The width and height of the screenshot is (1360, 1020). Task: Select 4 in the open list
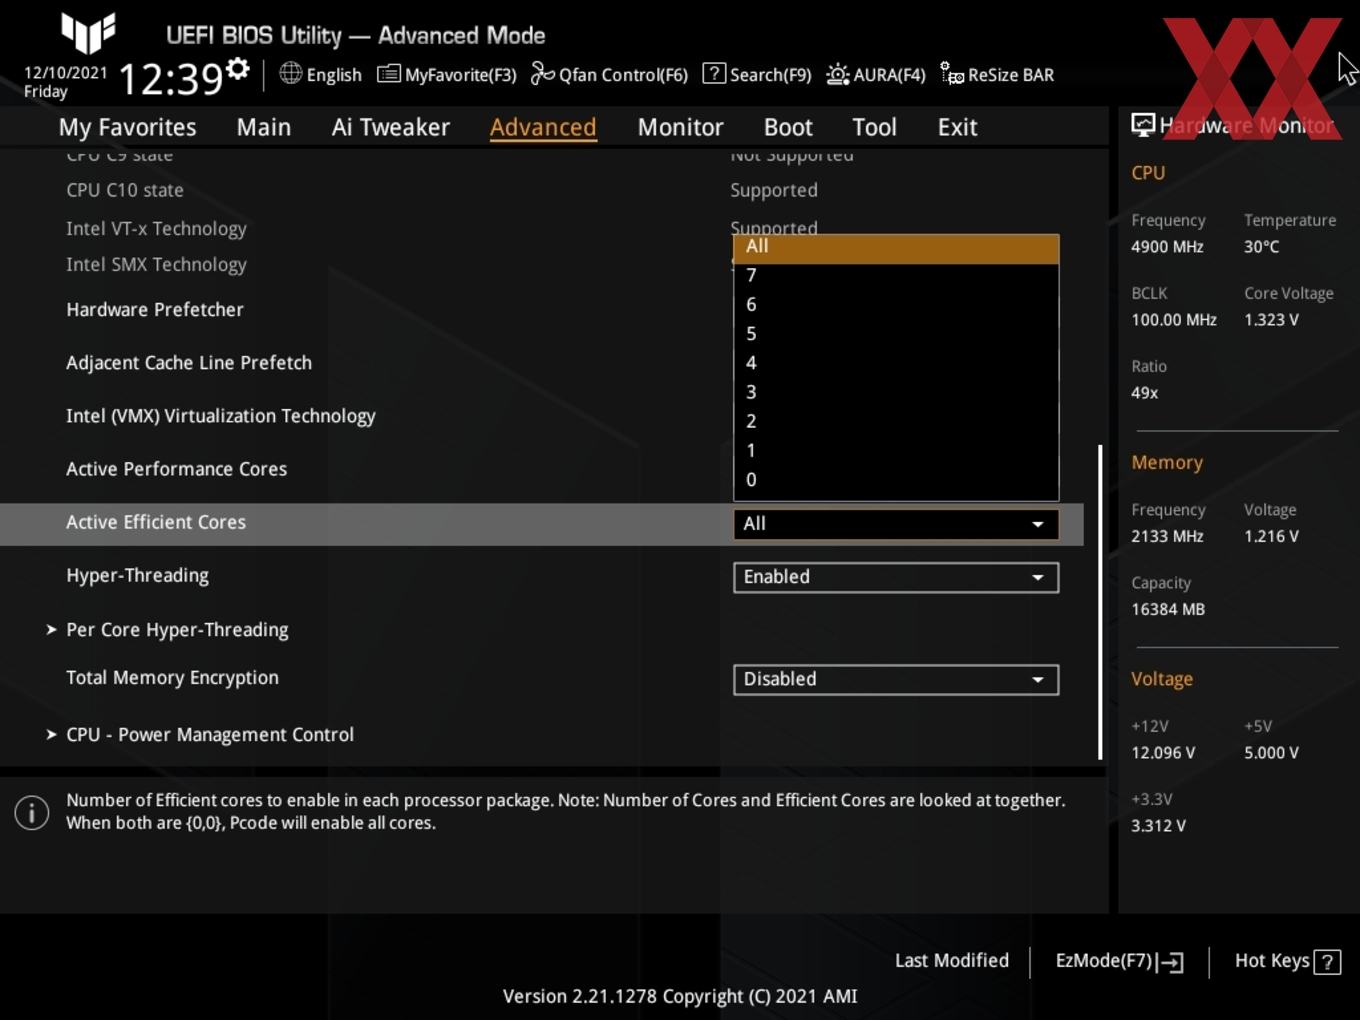click(896, 362)
